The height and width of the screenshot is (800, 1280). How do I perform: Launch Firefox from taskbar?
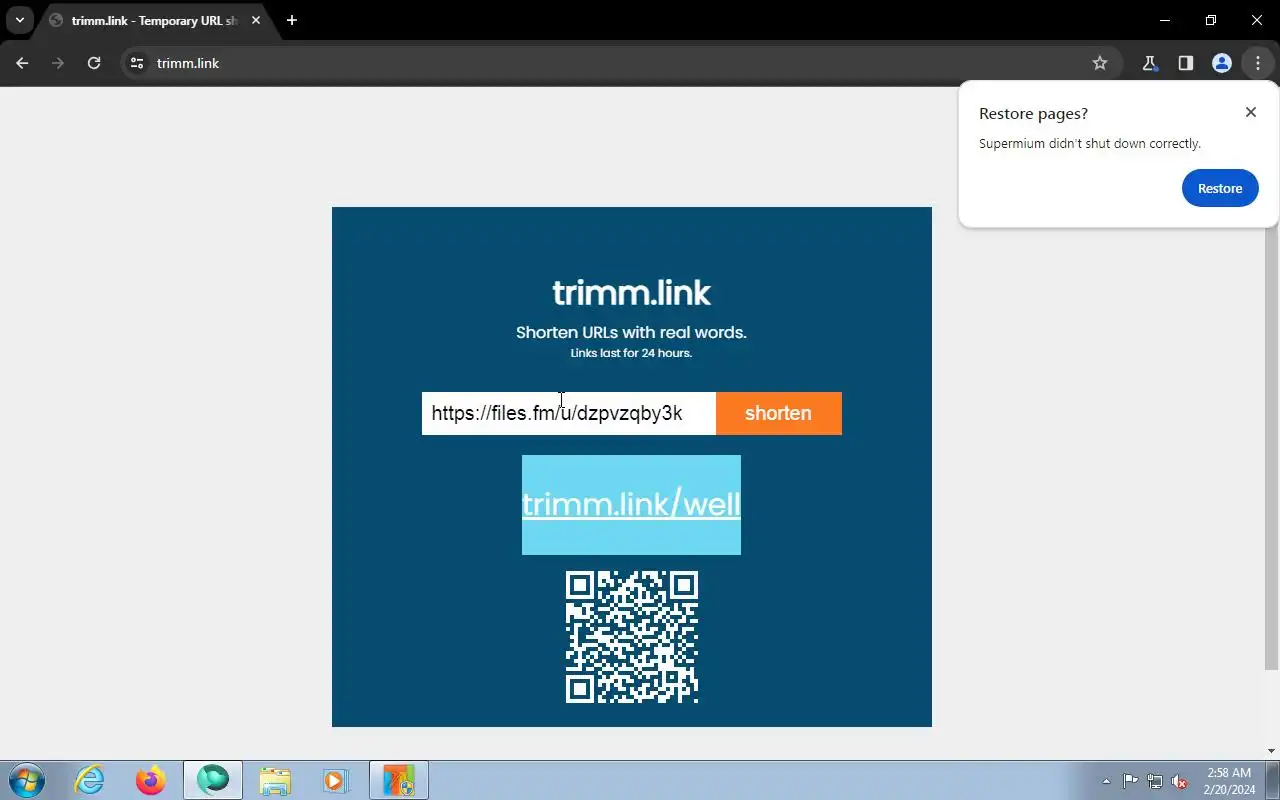click(151, 780)
